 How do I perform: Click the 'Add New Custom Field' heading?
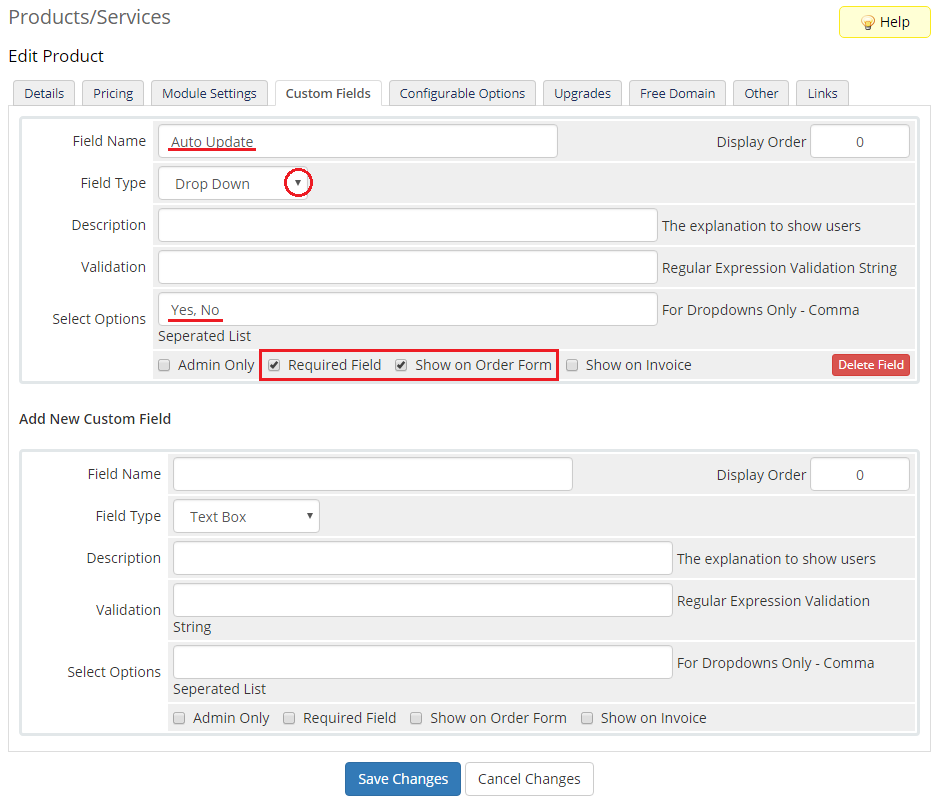tap(95, 419)
